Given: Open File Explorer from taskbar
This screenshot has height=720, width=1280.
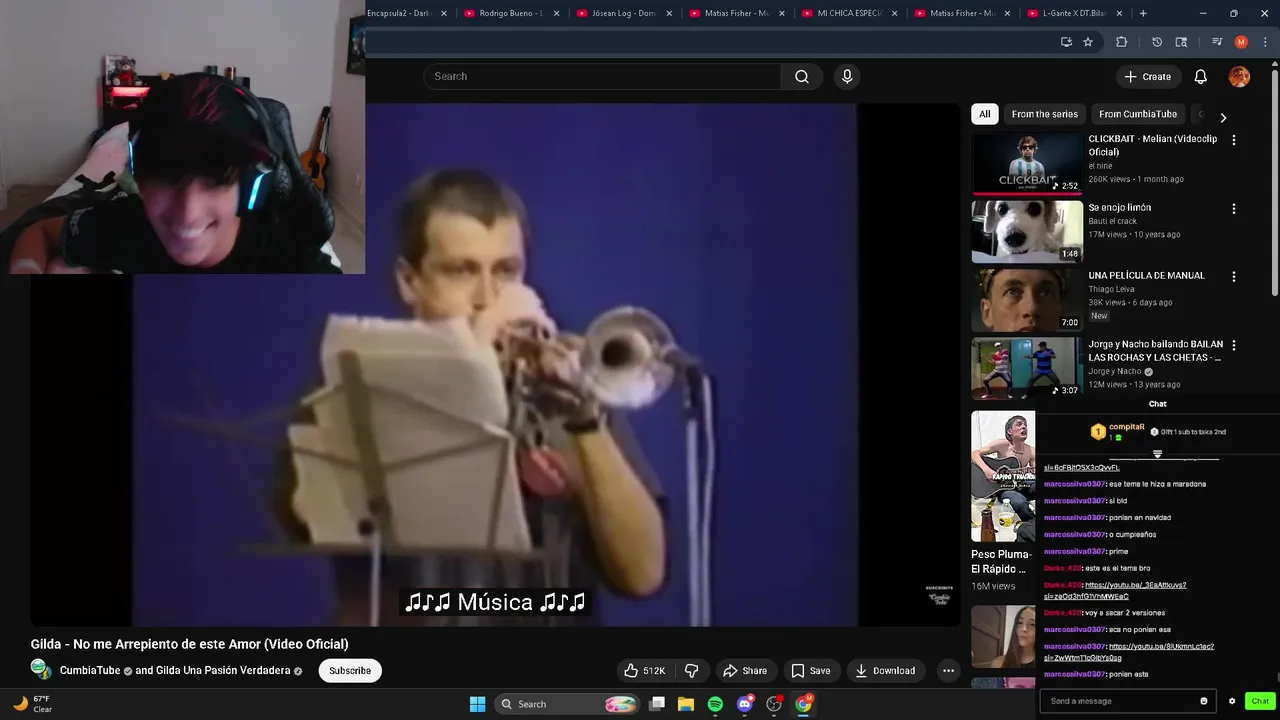Looking at the screenshot, I should click(686, 704).
